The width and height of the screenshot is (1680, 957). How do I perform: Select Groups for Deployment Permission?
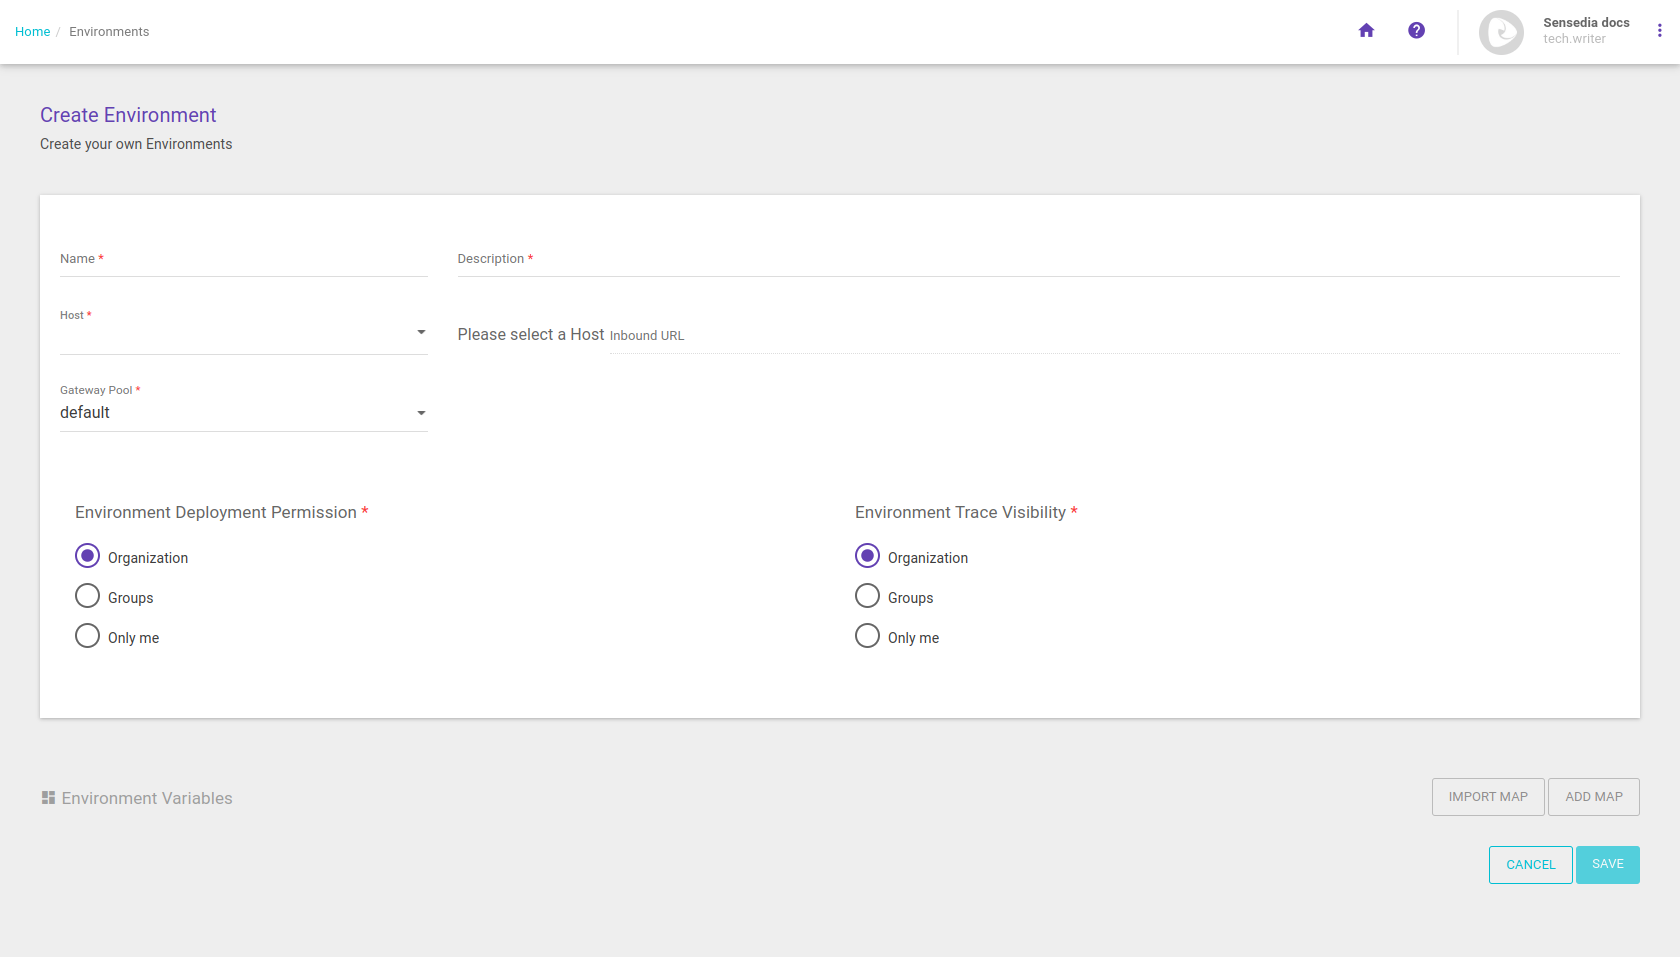click(88, 596)
